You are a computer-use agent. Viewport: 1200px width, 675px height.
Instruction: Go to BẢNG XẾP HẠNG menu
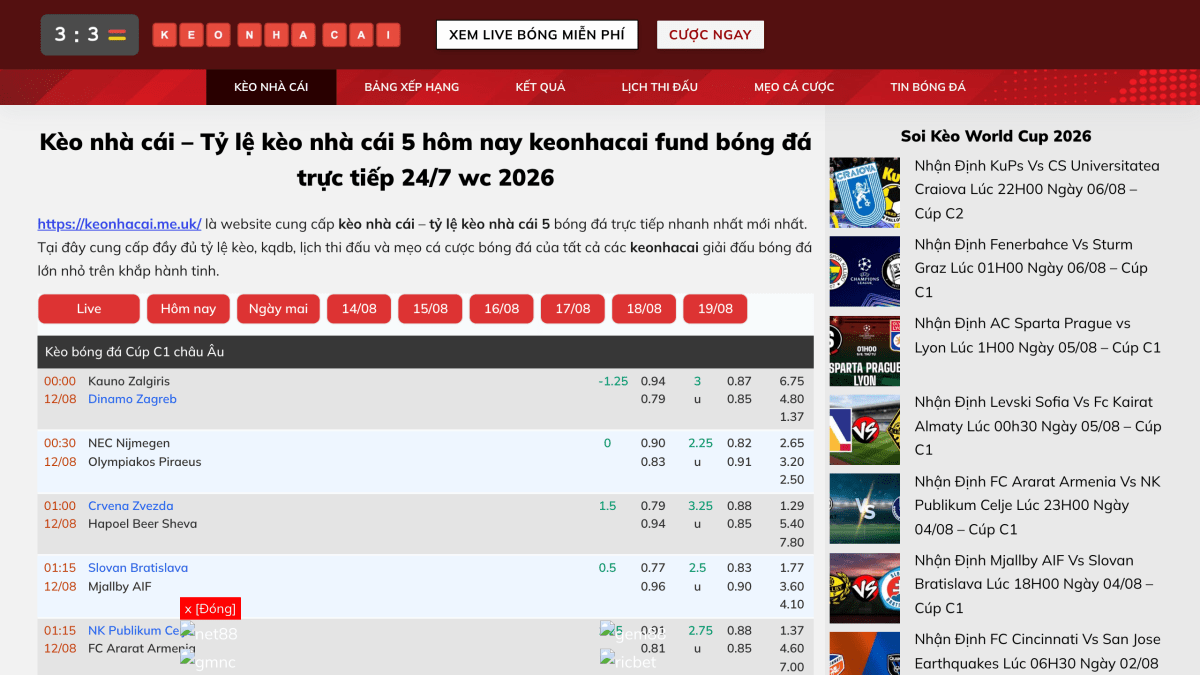click(412, 87)
